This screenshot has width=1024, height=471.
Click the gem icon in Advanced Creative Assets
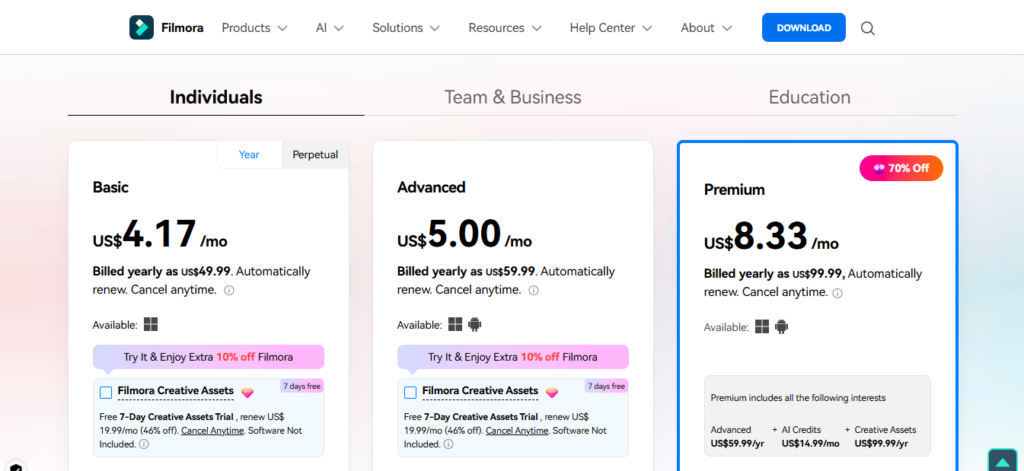tap(552, 393)
